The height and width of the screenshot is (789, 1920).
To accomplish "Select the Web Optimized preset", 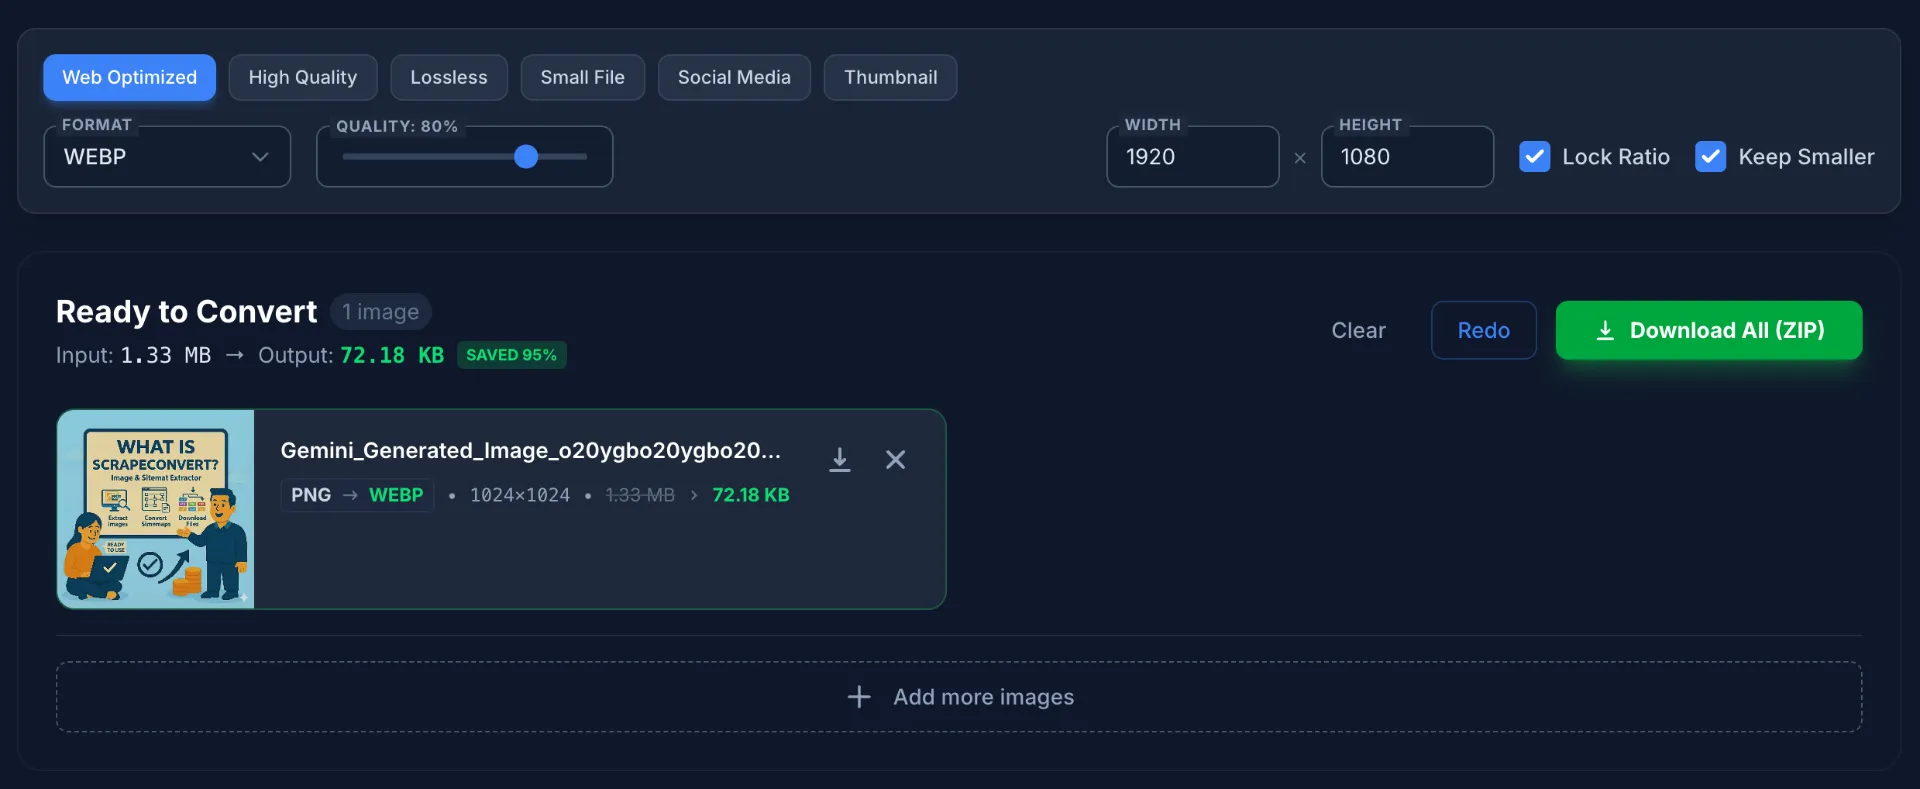I will tap(129, 77).
